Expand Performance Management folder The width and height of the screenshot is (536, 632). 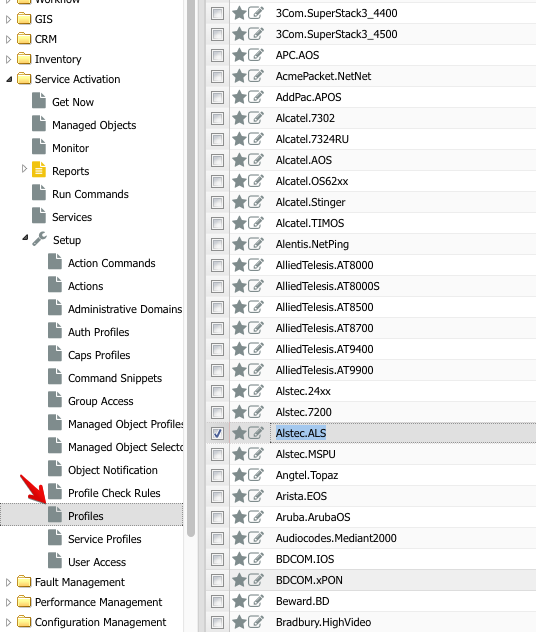pyautogui.click(x=8, y=602)
